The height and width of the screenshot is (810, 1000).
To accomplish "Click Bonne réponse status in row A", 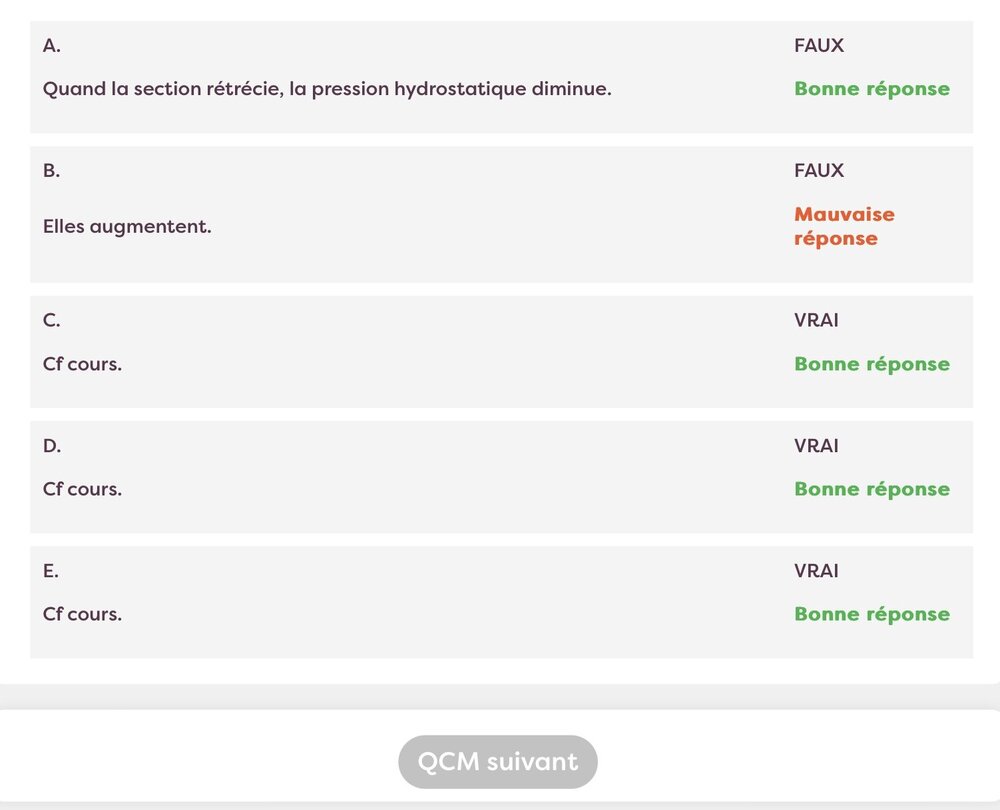I will click(872, 89).
